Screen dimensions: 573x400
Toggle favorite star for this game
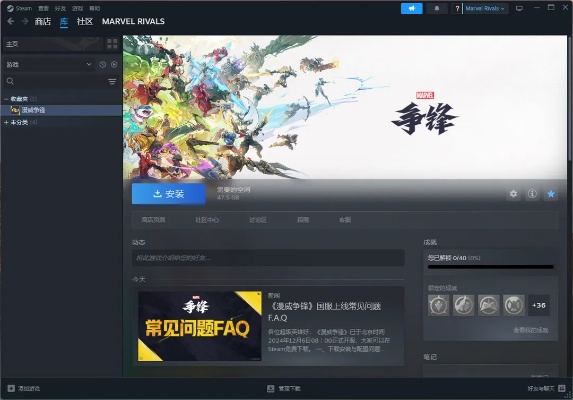click(551, 194)
